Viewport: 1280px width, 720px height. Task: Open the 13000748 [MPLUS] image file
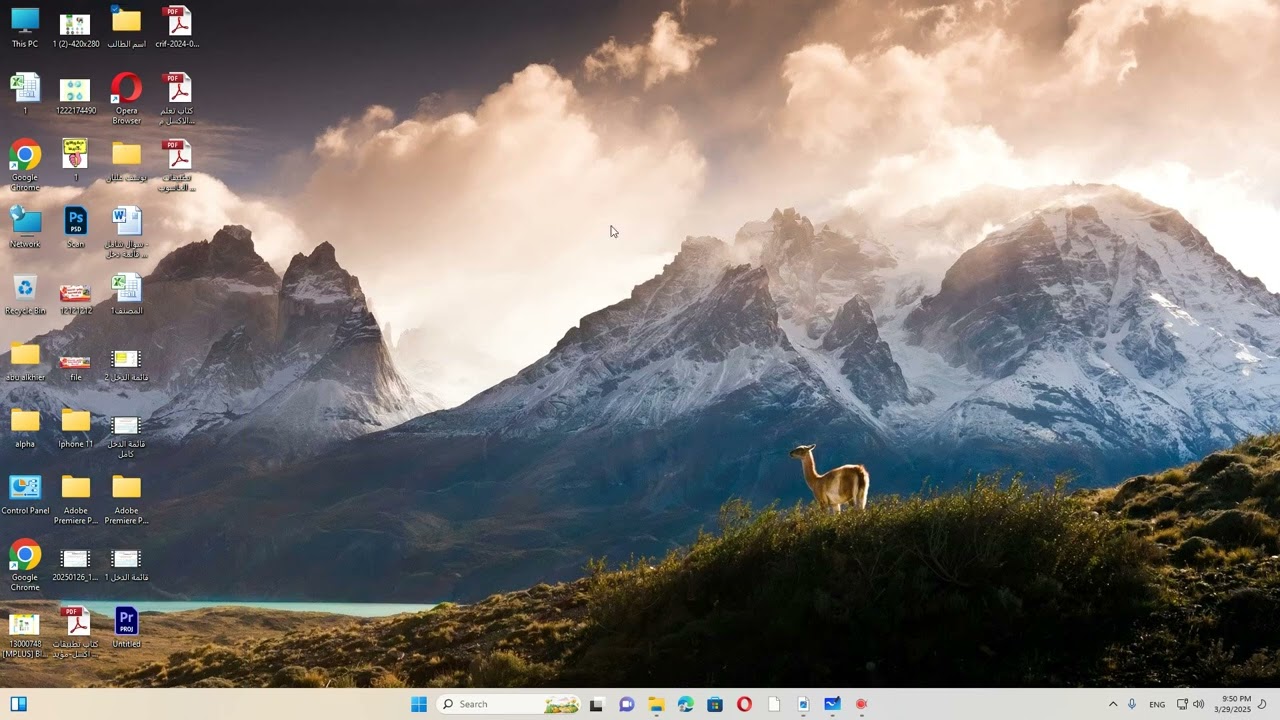[25, 633]
